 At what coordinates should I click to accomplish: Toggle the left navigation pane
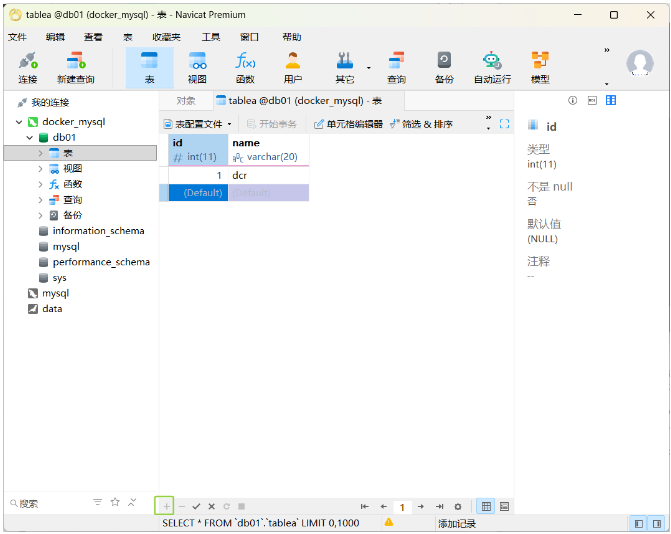tap(639, 524)
